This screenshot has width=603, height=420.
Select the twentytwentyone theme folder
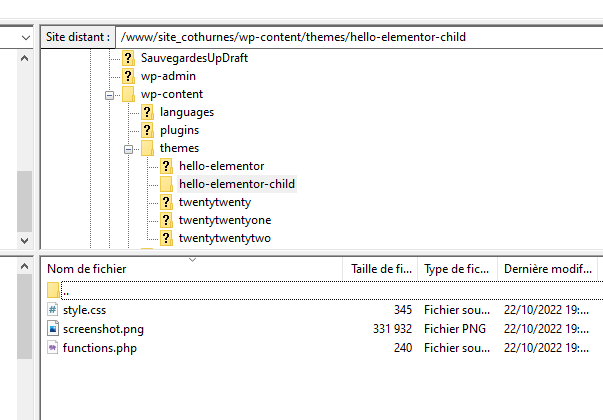[224, 220]
